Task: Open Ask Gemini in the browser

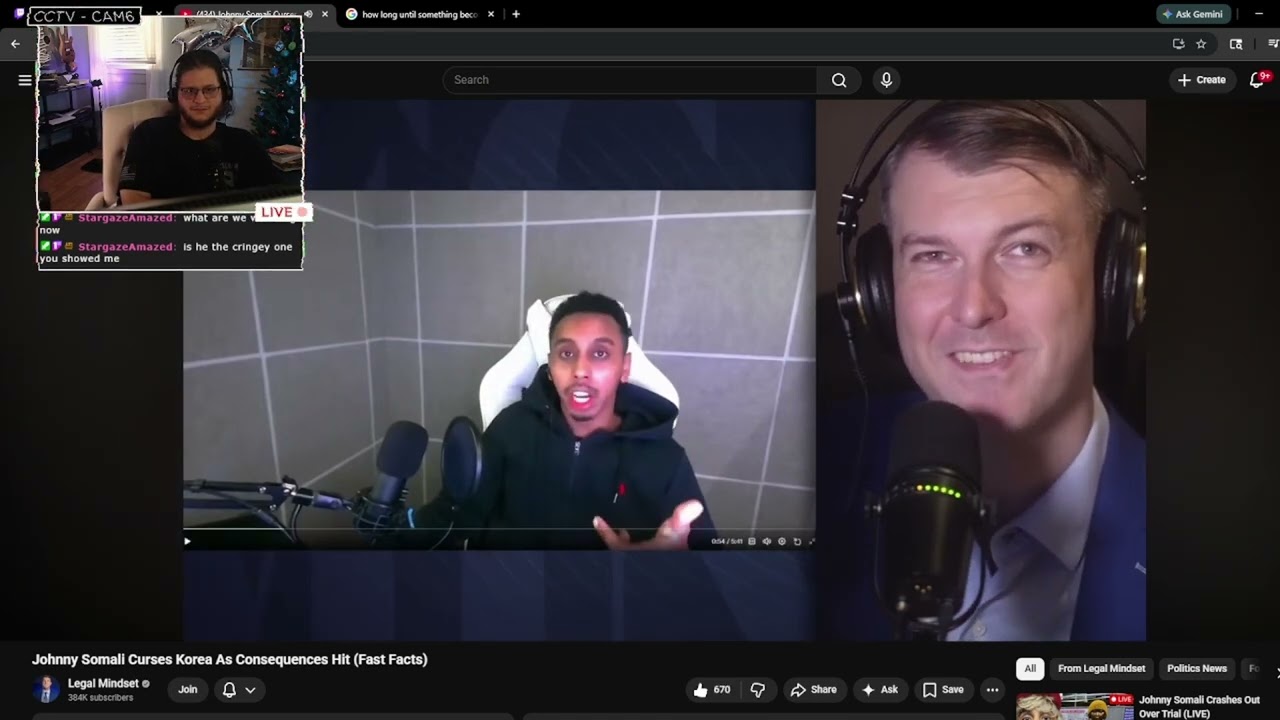Action: (1193, 14)
